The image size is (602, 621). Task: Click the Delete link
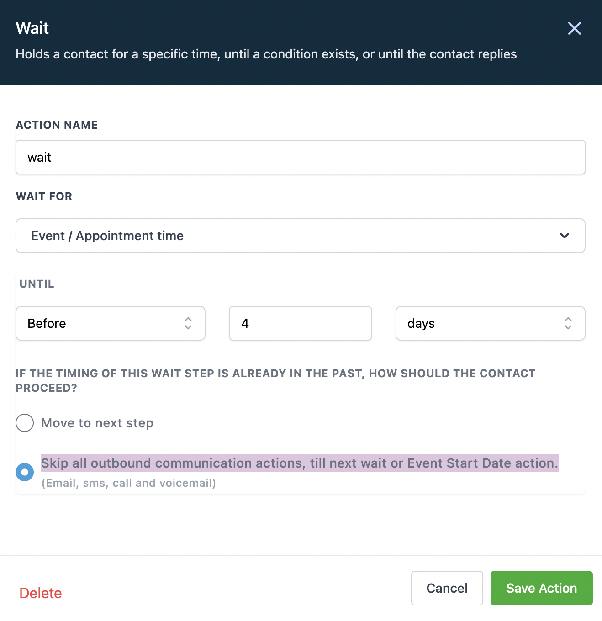point(40,593)
